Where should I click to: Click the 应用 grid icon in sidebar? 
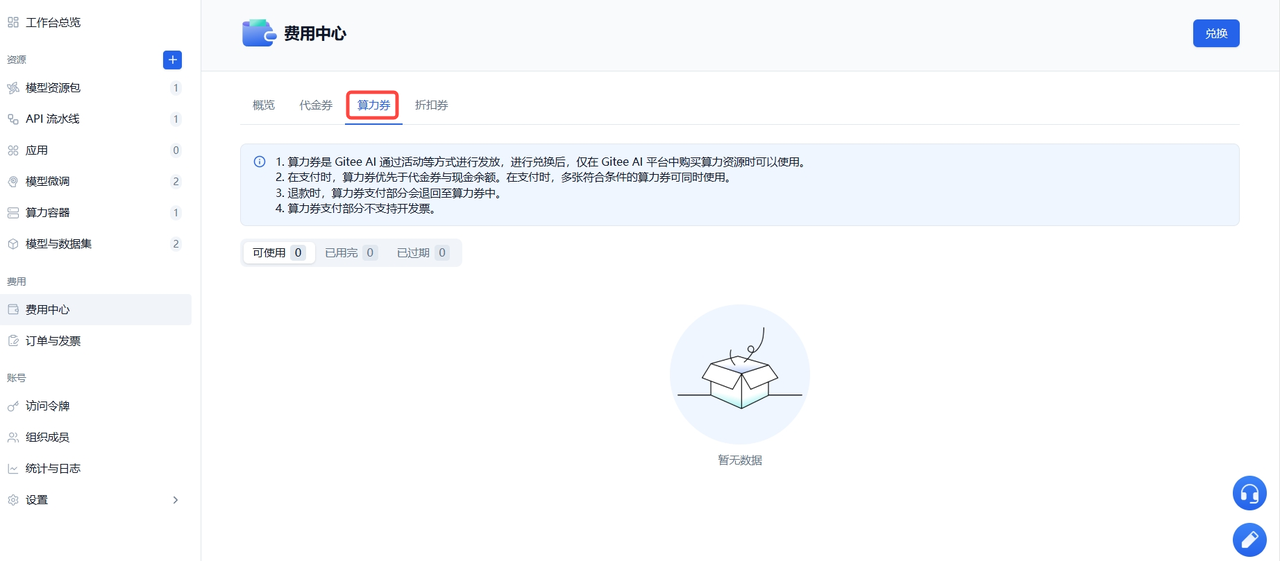(13, 150)
